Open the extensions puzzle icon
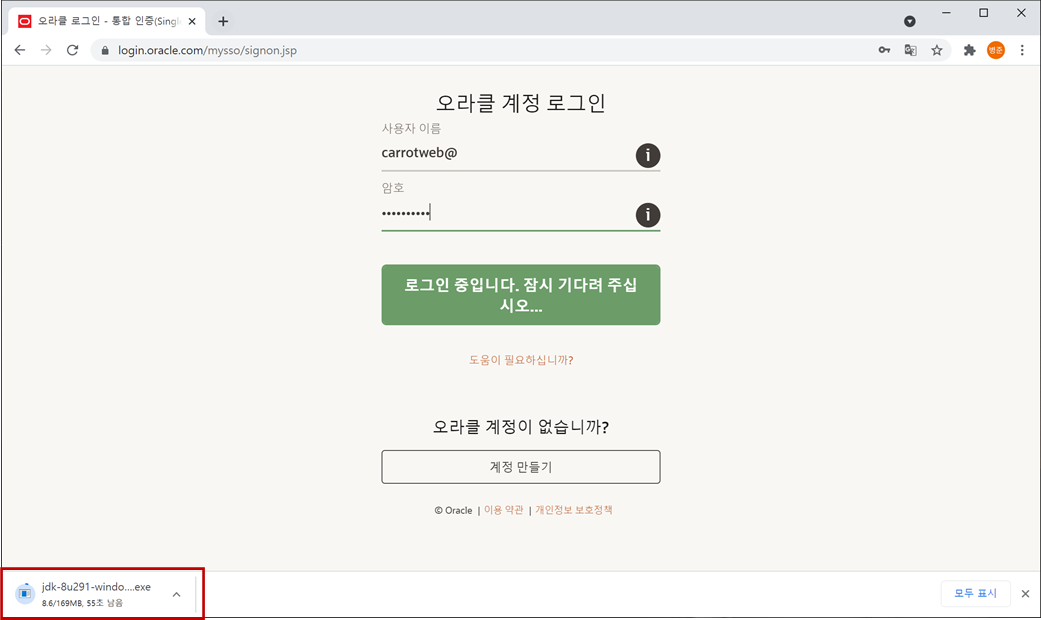The height and width of the screenshot is (620, 1041). tap(969, 50)
